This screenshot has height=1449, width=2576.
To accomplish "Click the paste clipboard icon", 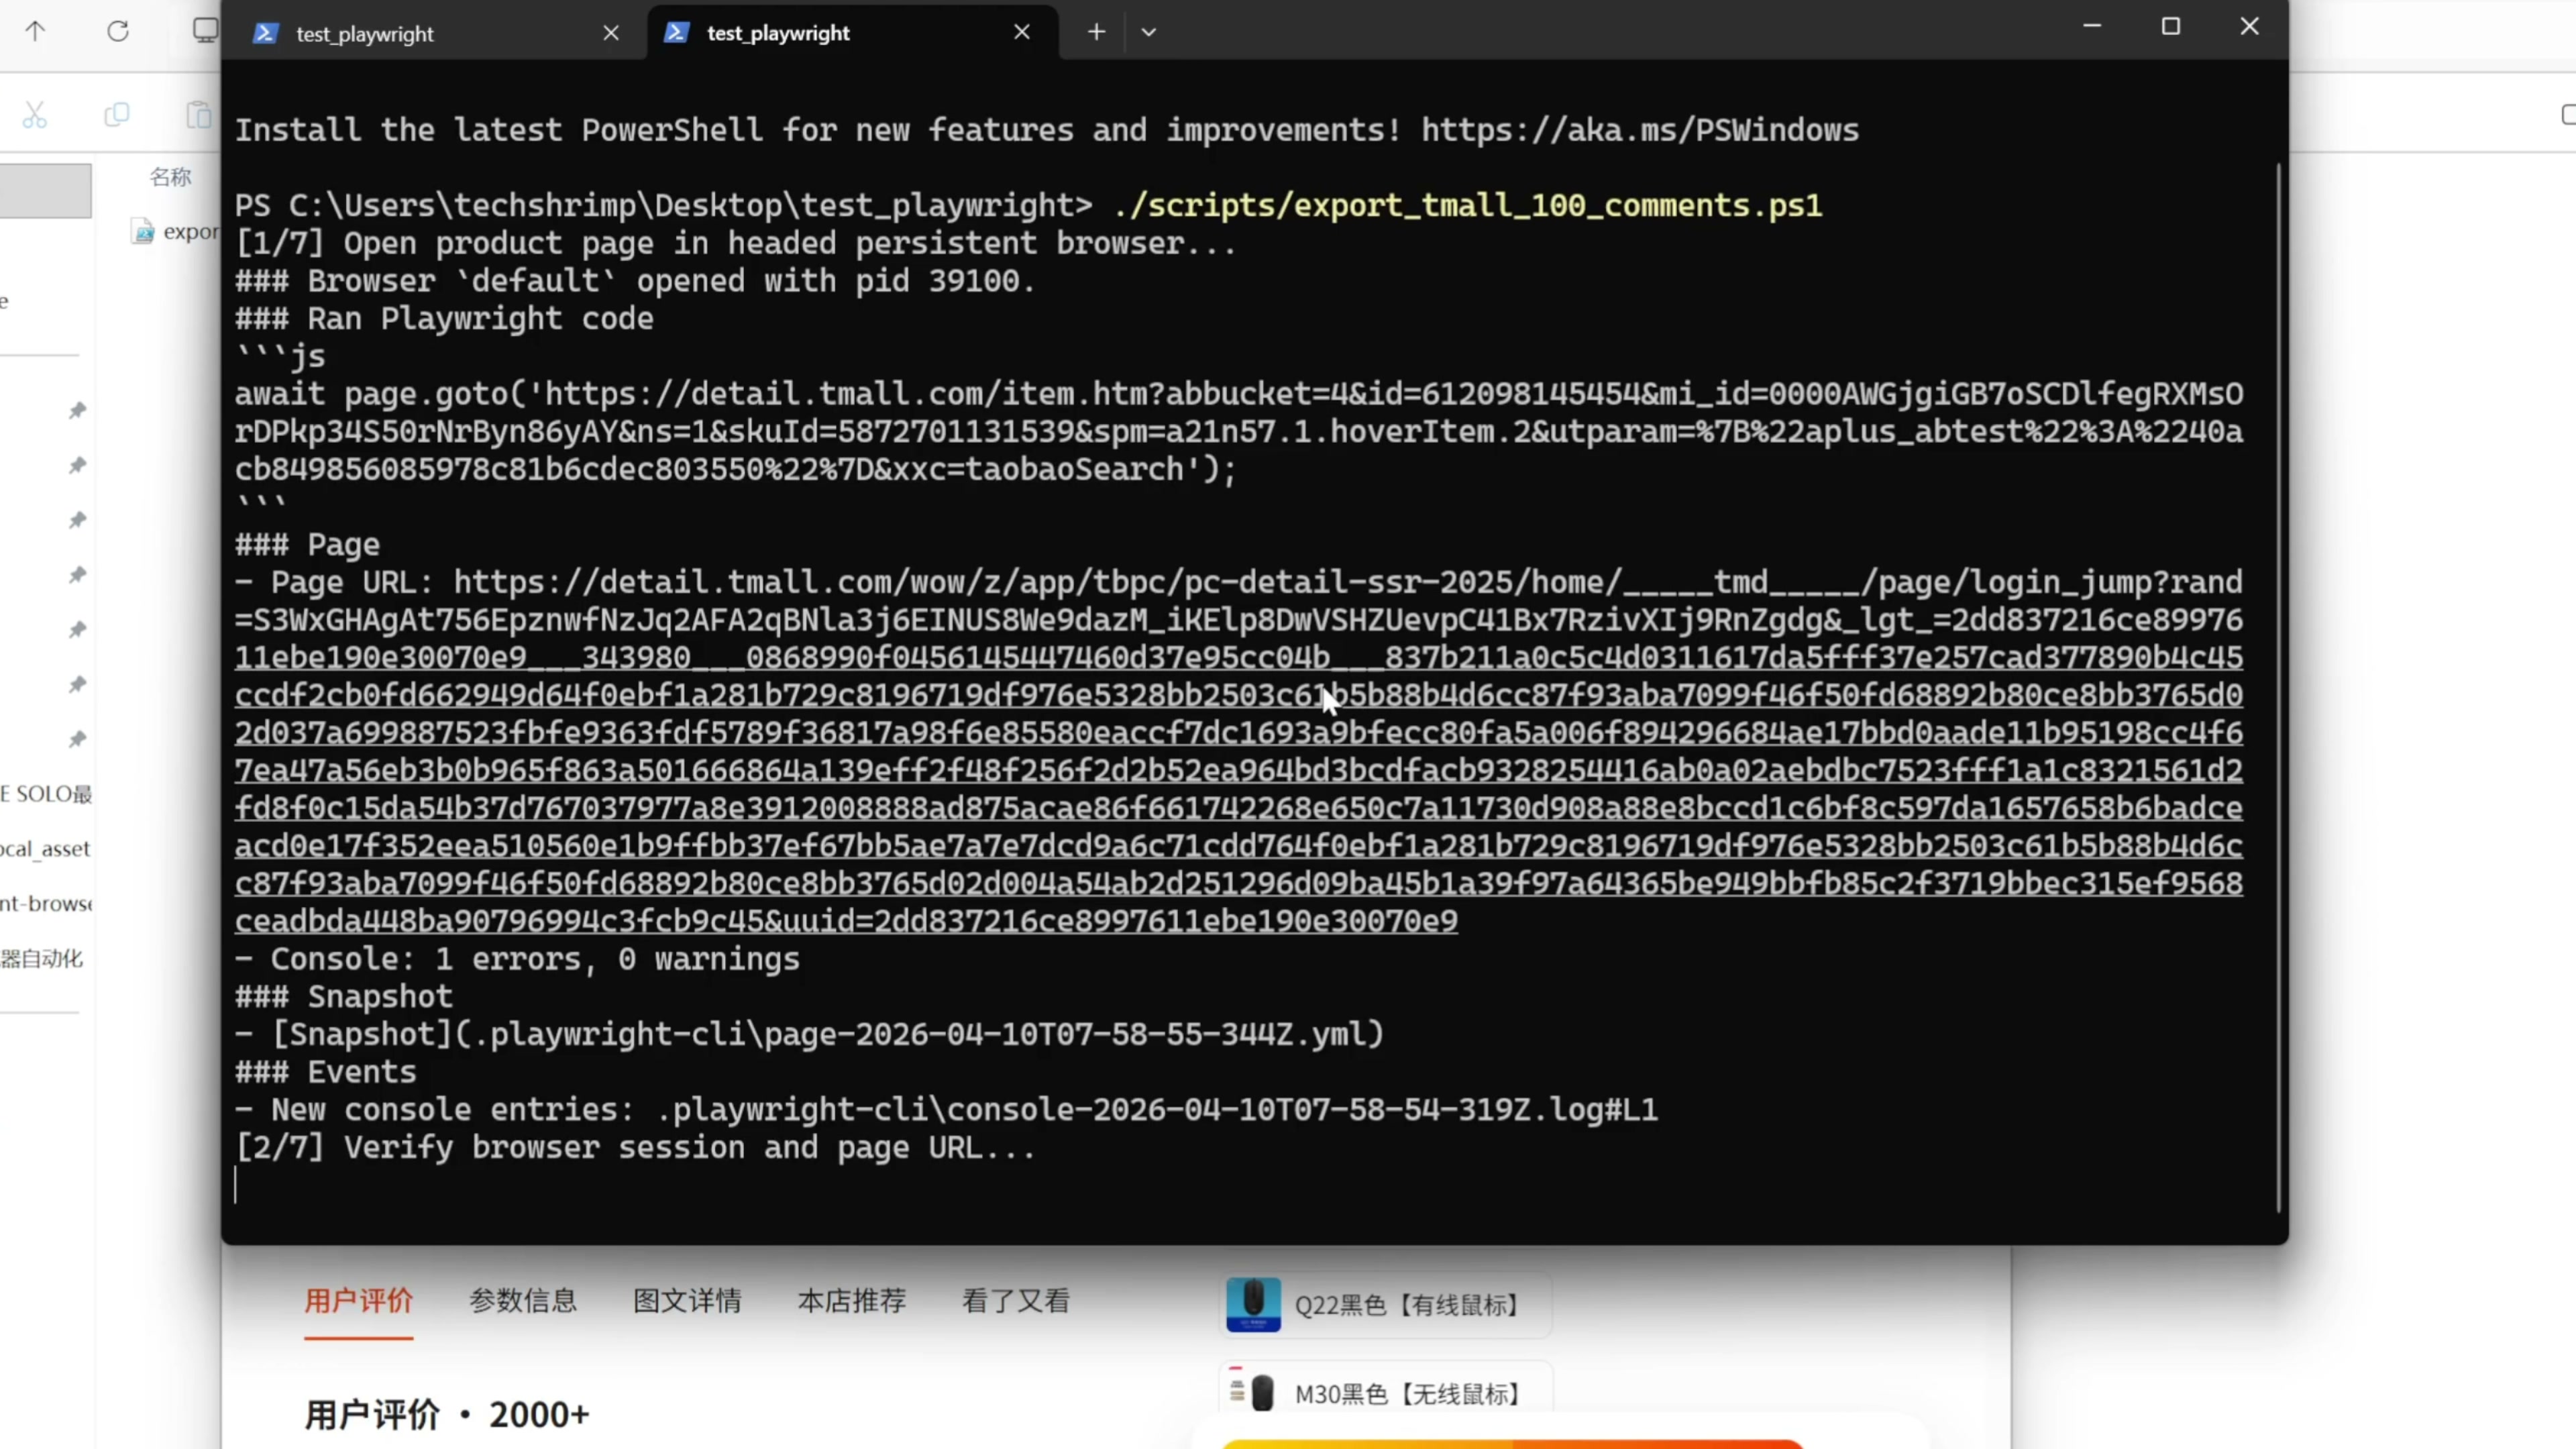I will pyautogui.click(x=199, y=115).
